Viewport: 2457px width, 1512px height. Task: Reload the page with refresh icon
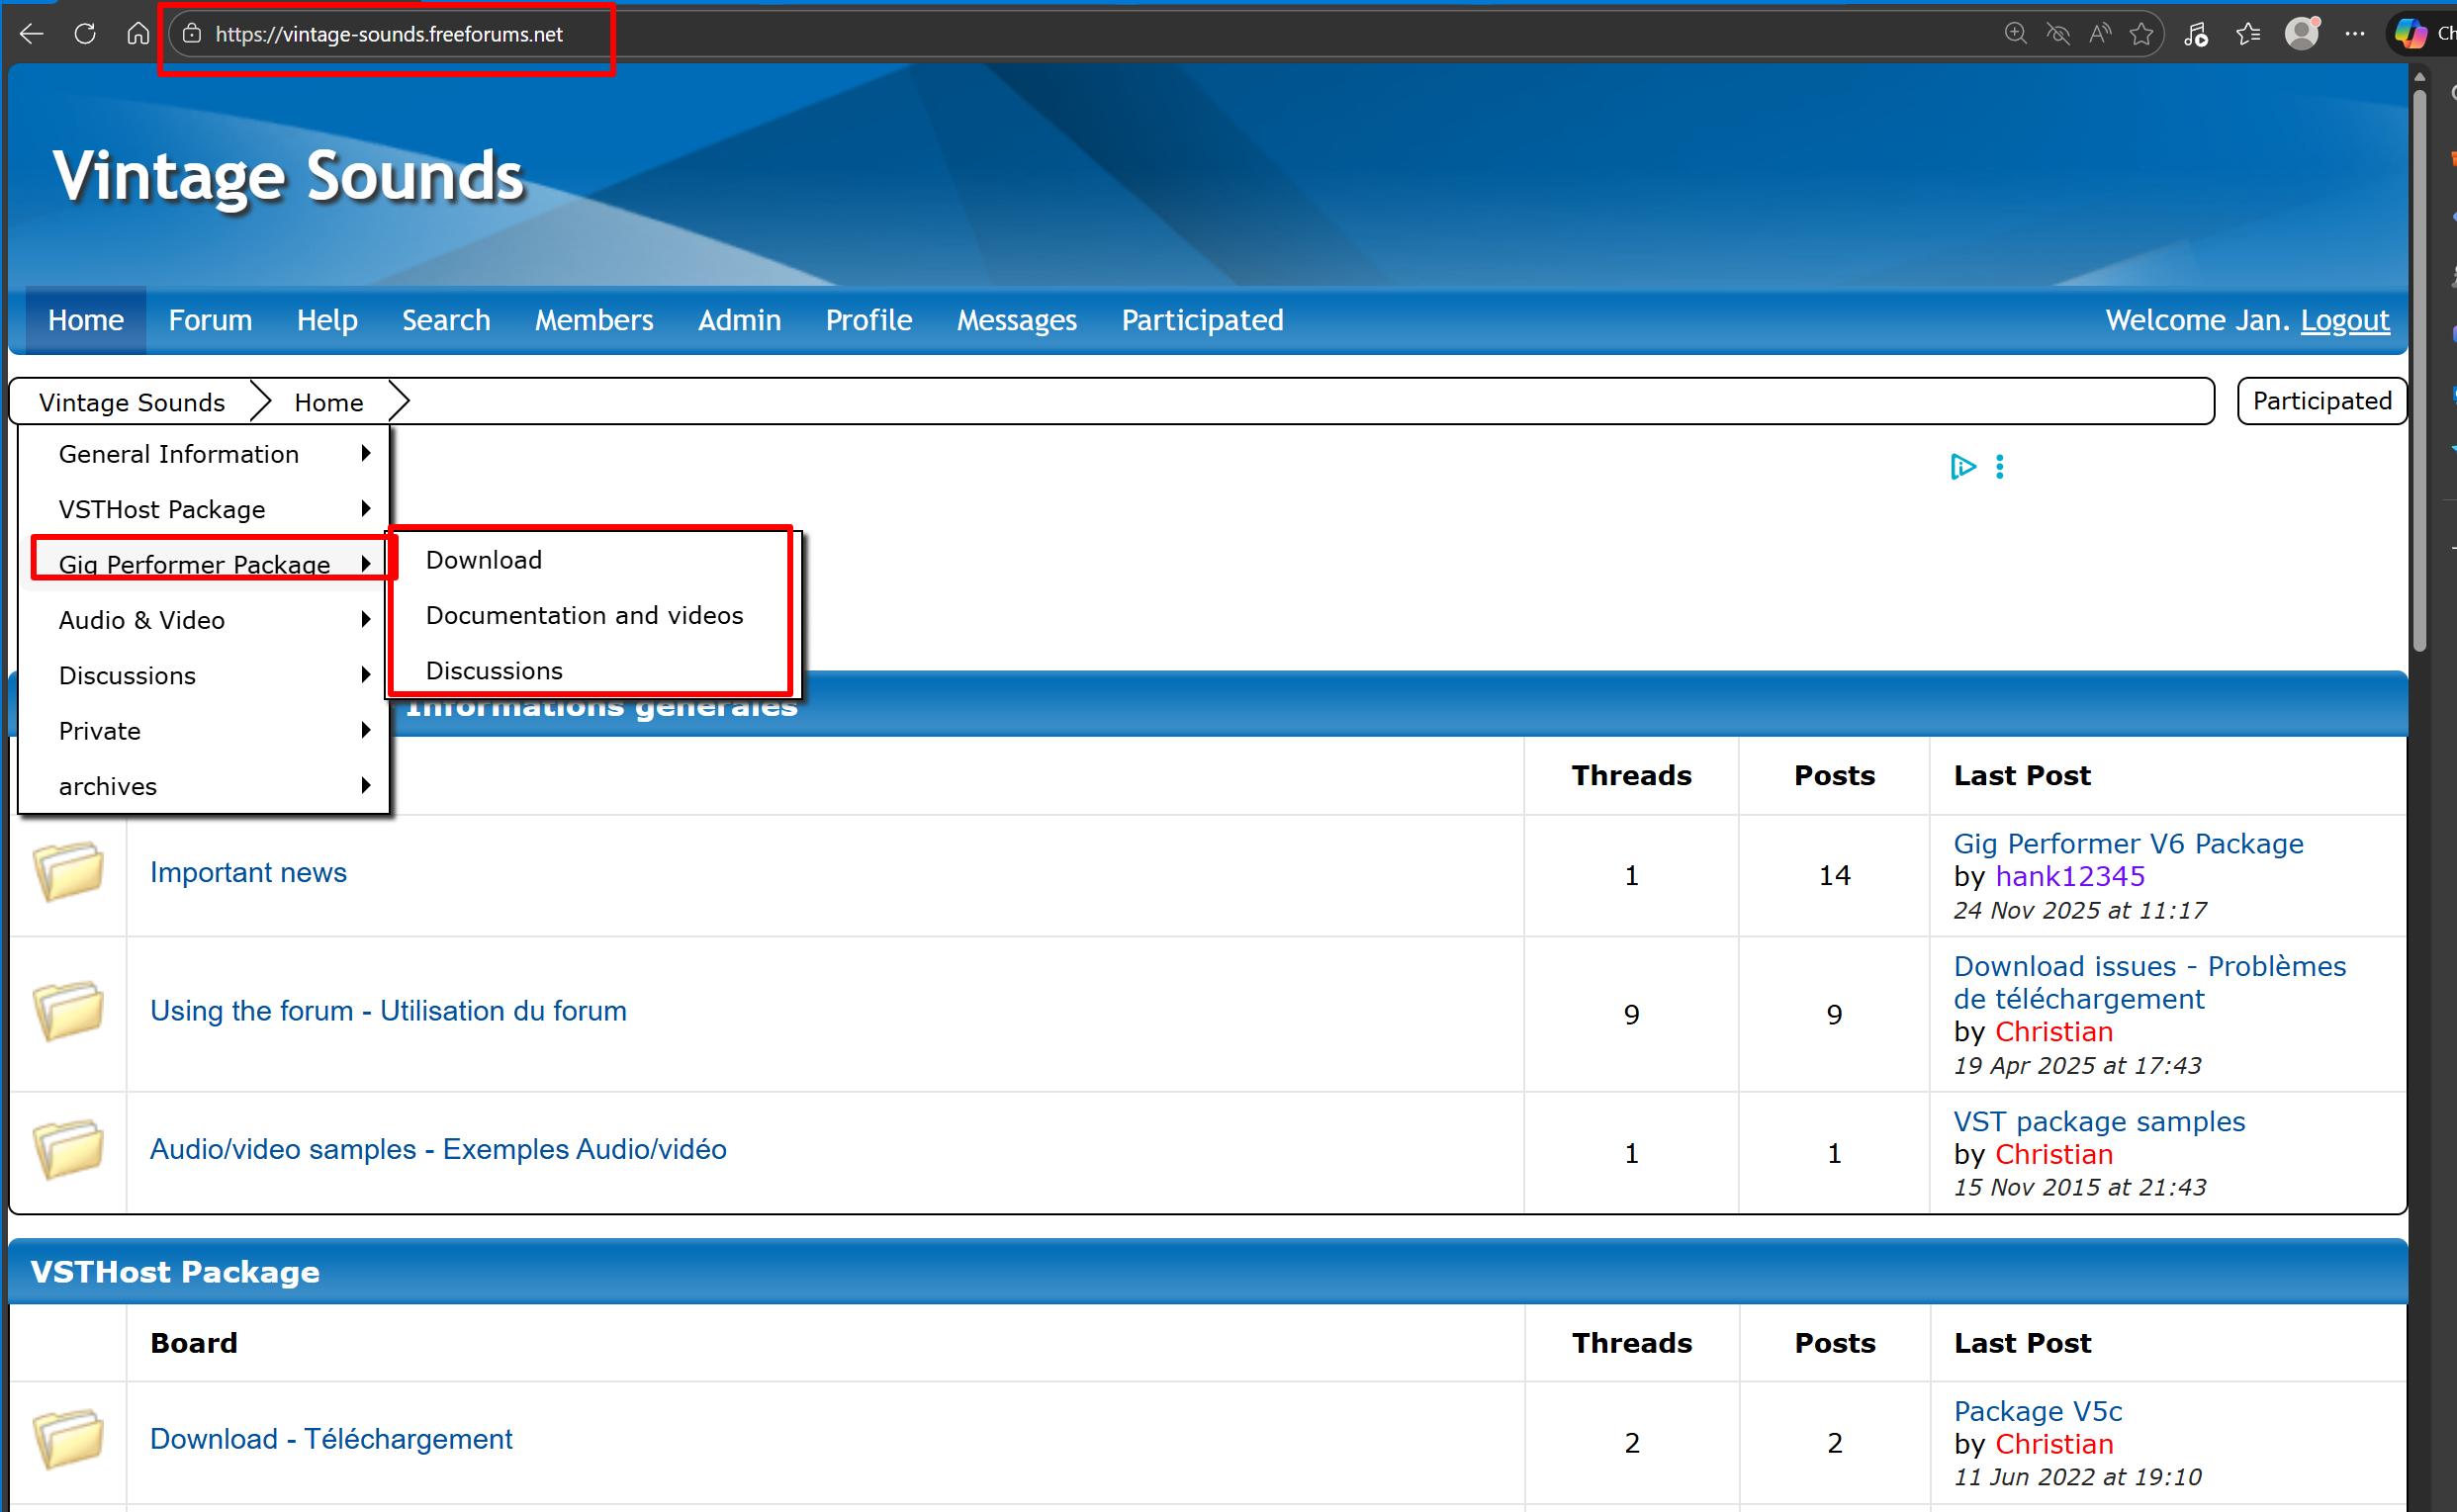[x=85, y=34]
